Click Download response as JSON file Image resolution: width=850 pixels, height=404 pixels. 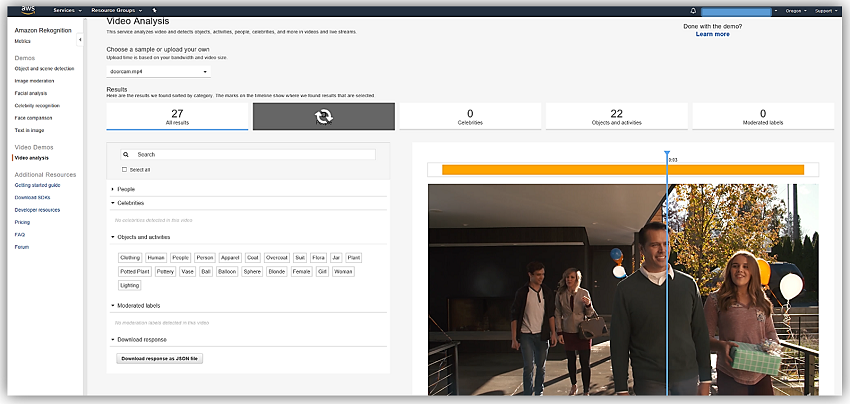click(x=160, y=357)
